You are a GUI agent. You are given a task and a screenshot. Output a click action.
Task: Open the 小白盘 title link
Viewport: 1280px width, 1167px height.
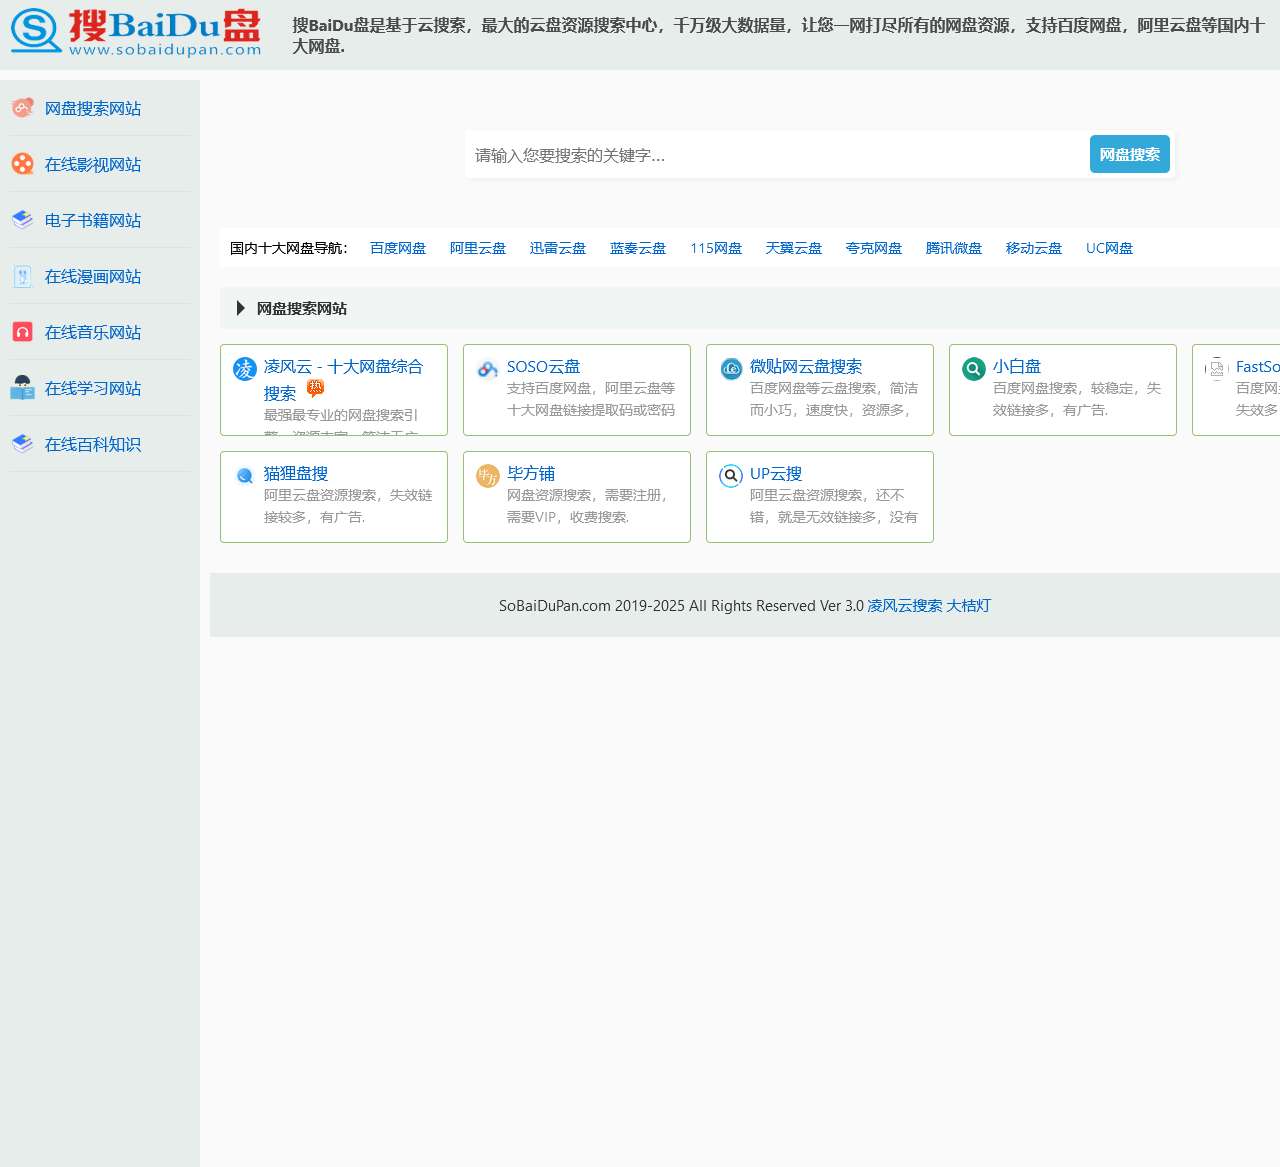[1017, 367]
